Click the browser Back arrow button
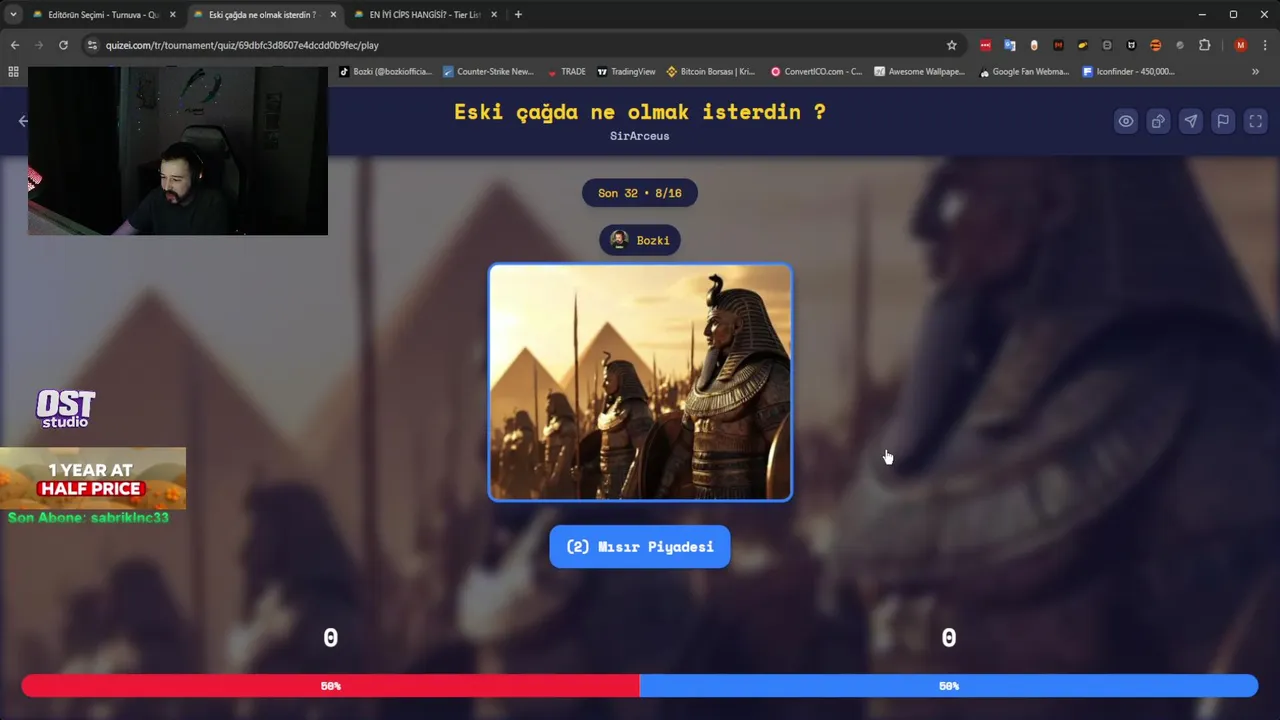The height and width of the screenshot is (720, 1280). tap(14, 45)
